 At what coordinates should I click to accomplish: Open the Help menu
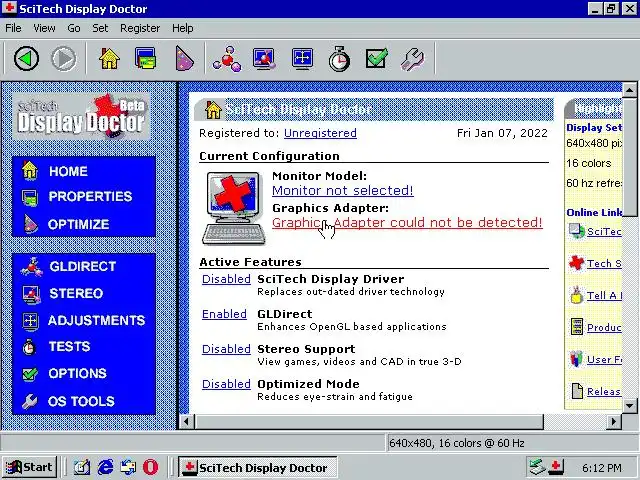(x=182, y=28)
